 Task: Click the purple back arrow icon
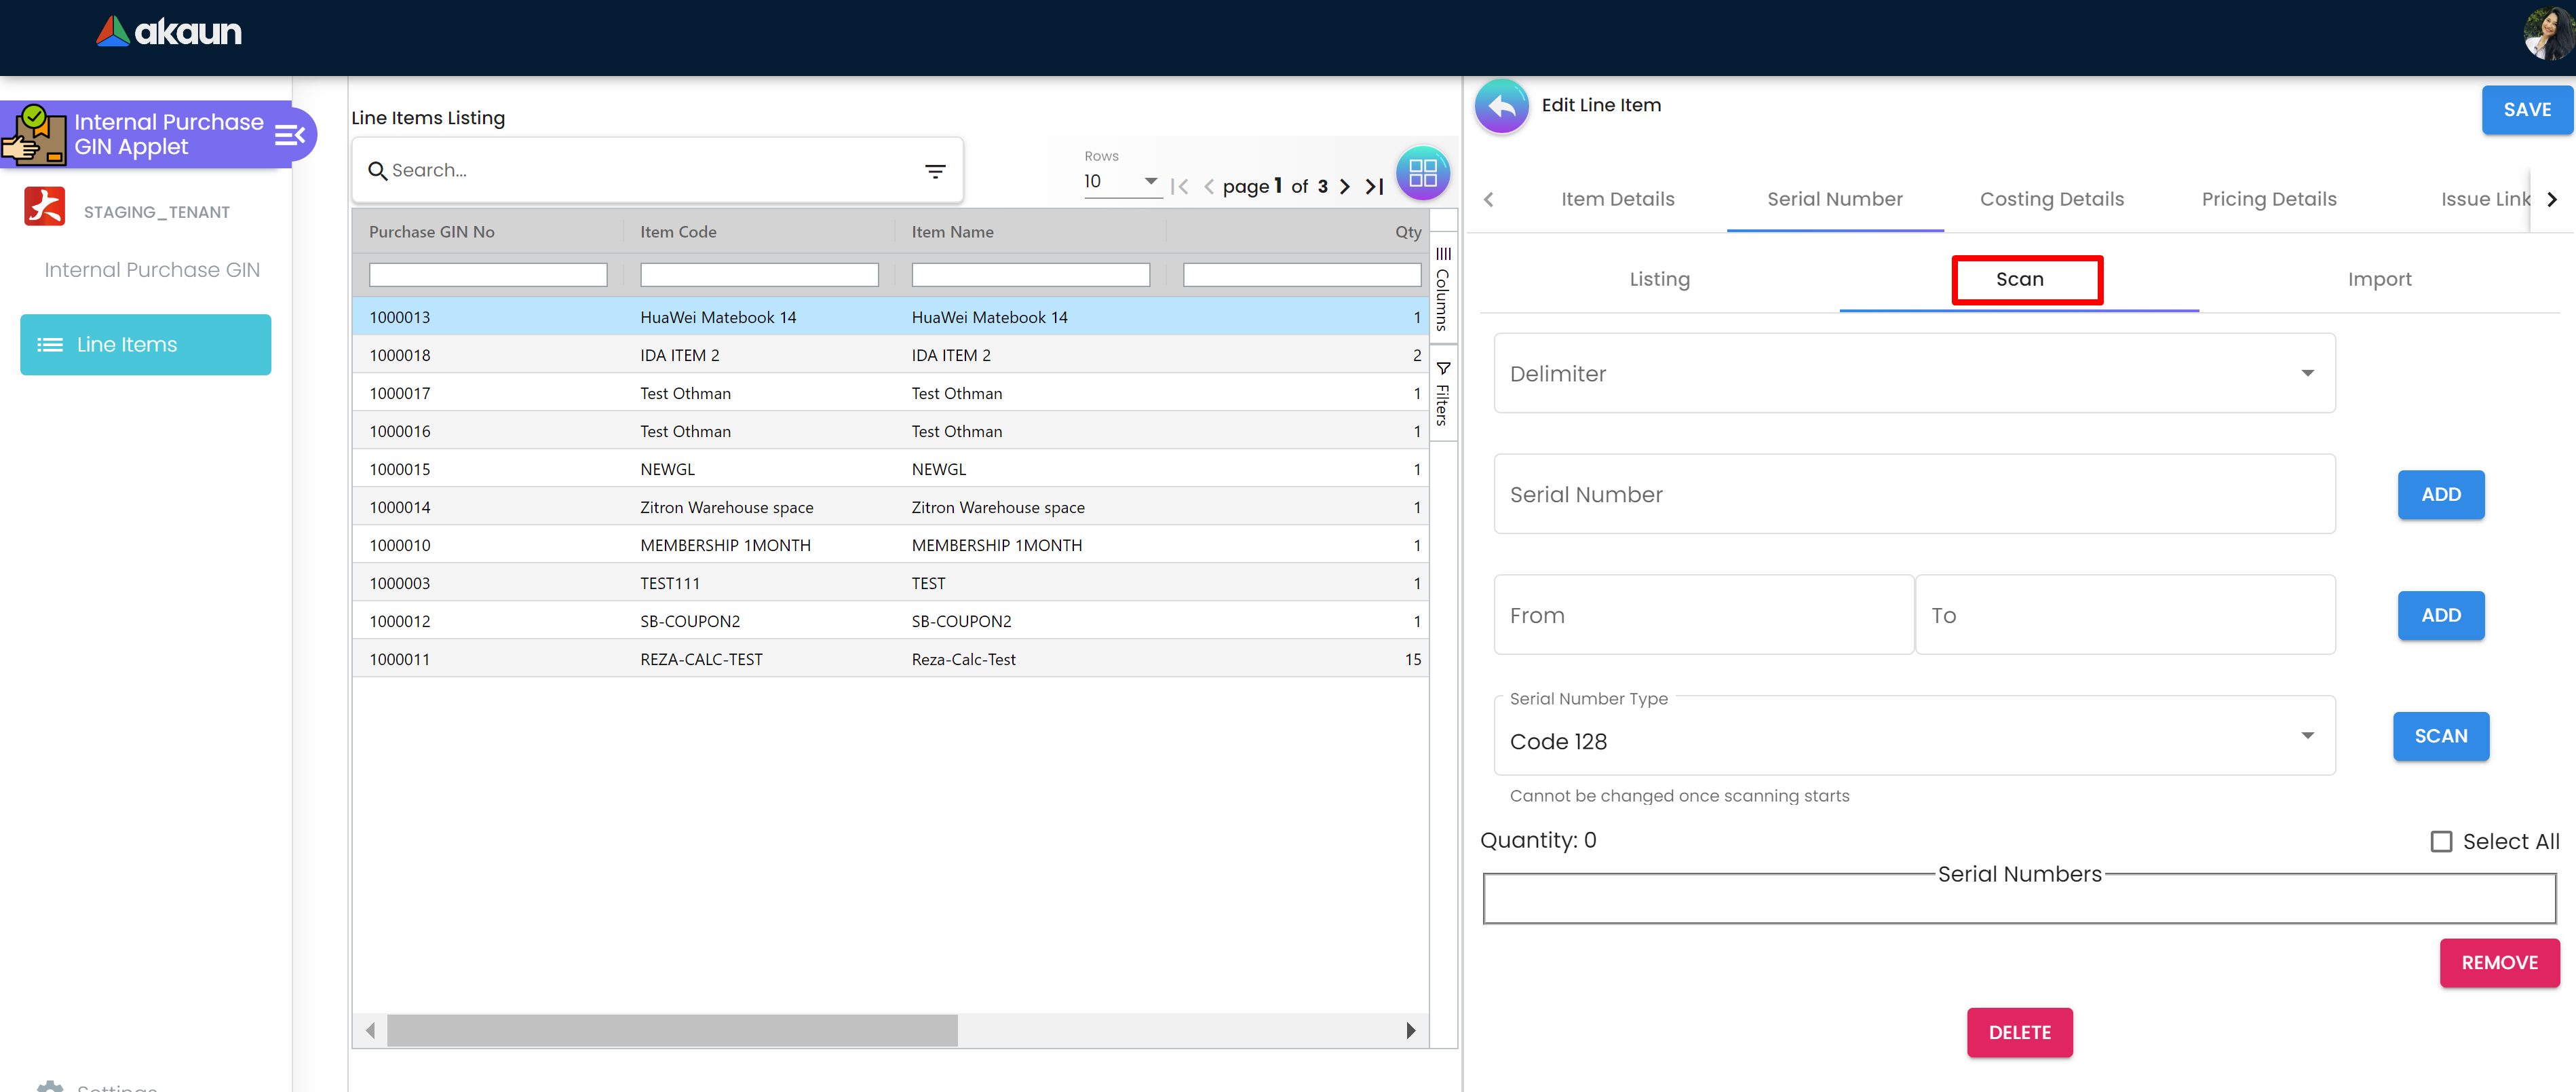tap(1501, 106)
